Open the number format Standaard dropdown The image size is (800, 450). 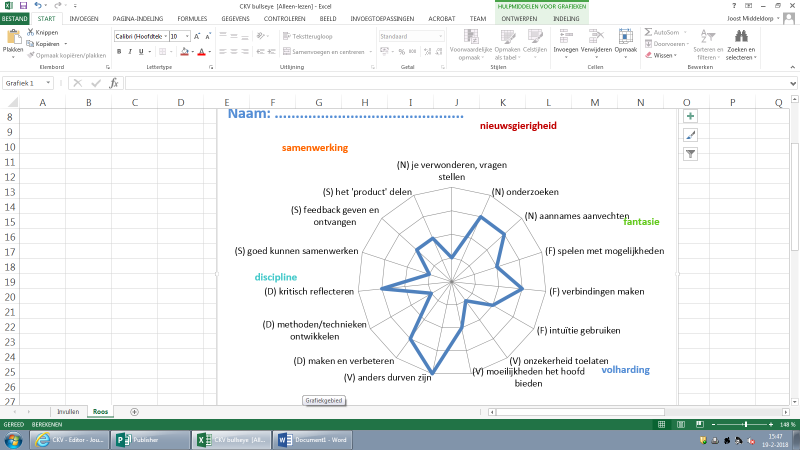point(441,36)
